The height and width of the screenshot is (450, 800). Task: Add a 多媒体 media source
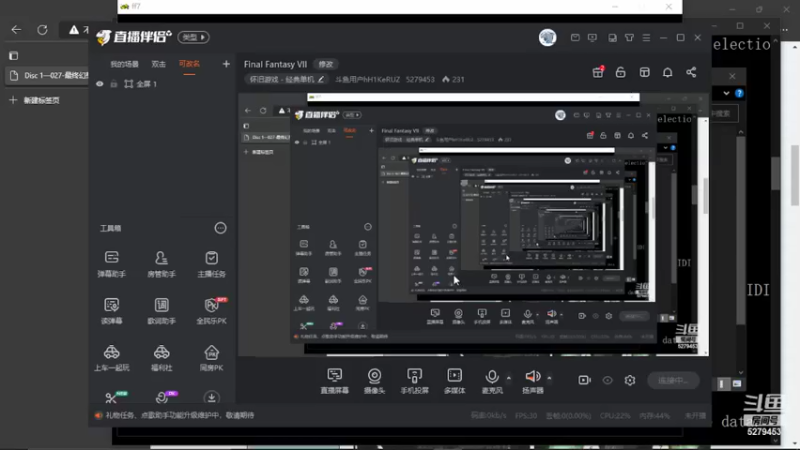[x=454, y=381]
